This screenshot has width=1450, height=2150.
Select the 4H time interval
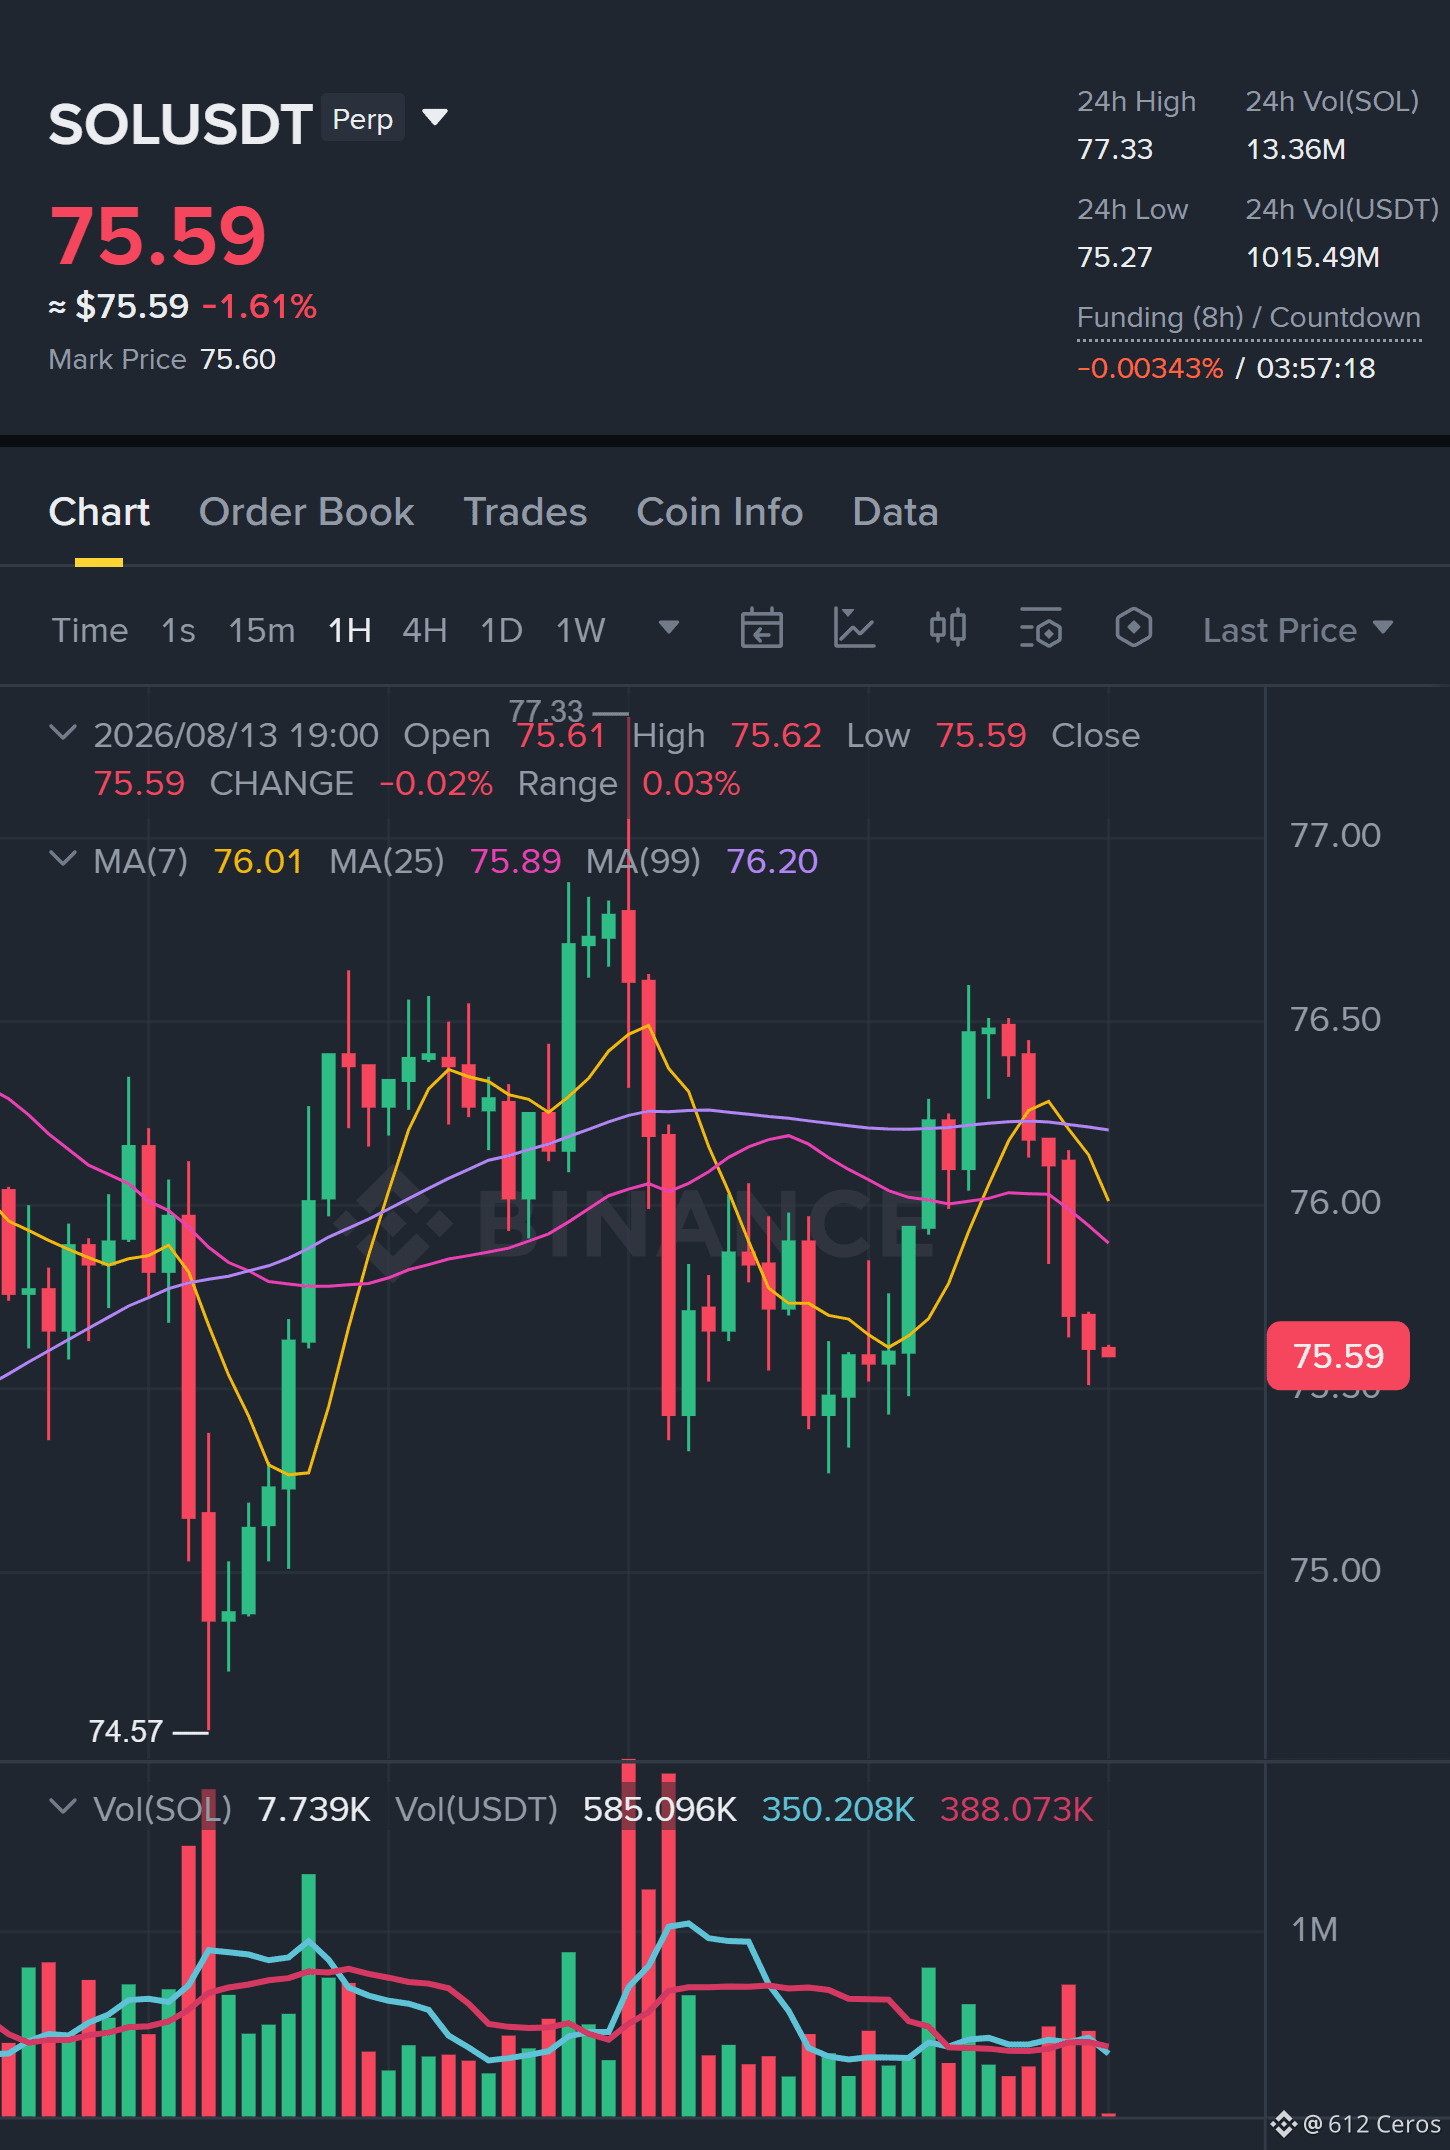(424, 630)
